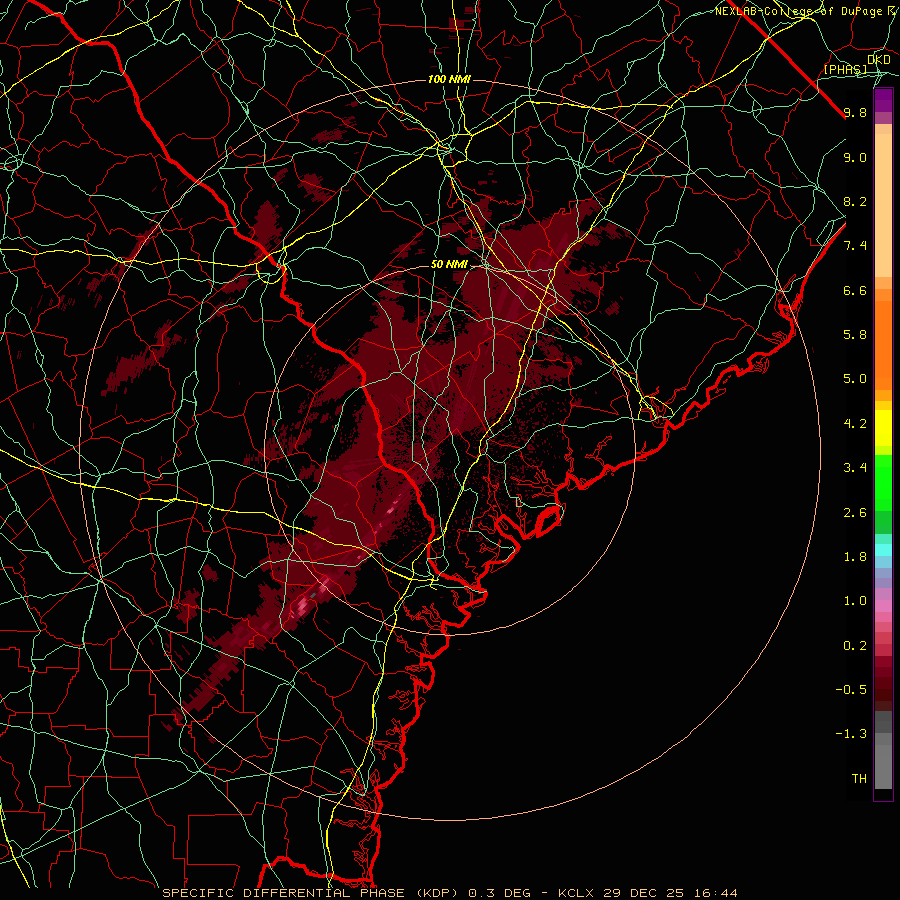Select the 1.8 value on the scale
Viewport: 900px width, 900px height.
[855, 557]
